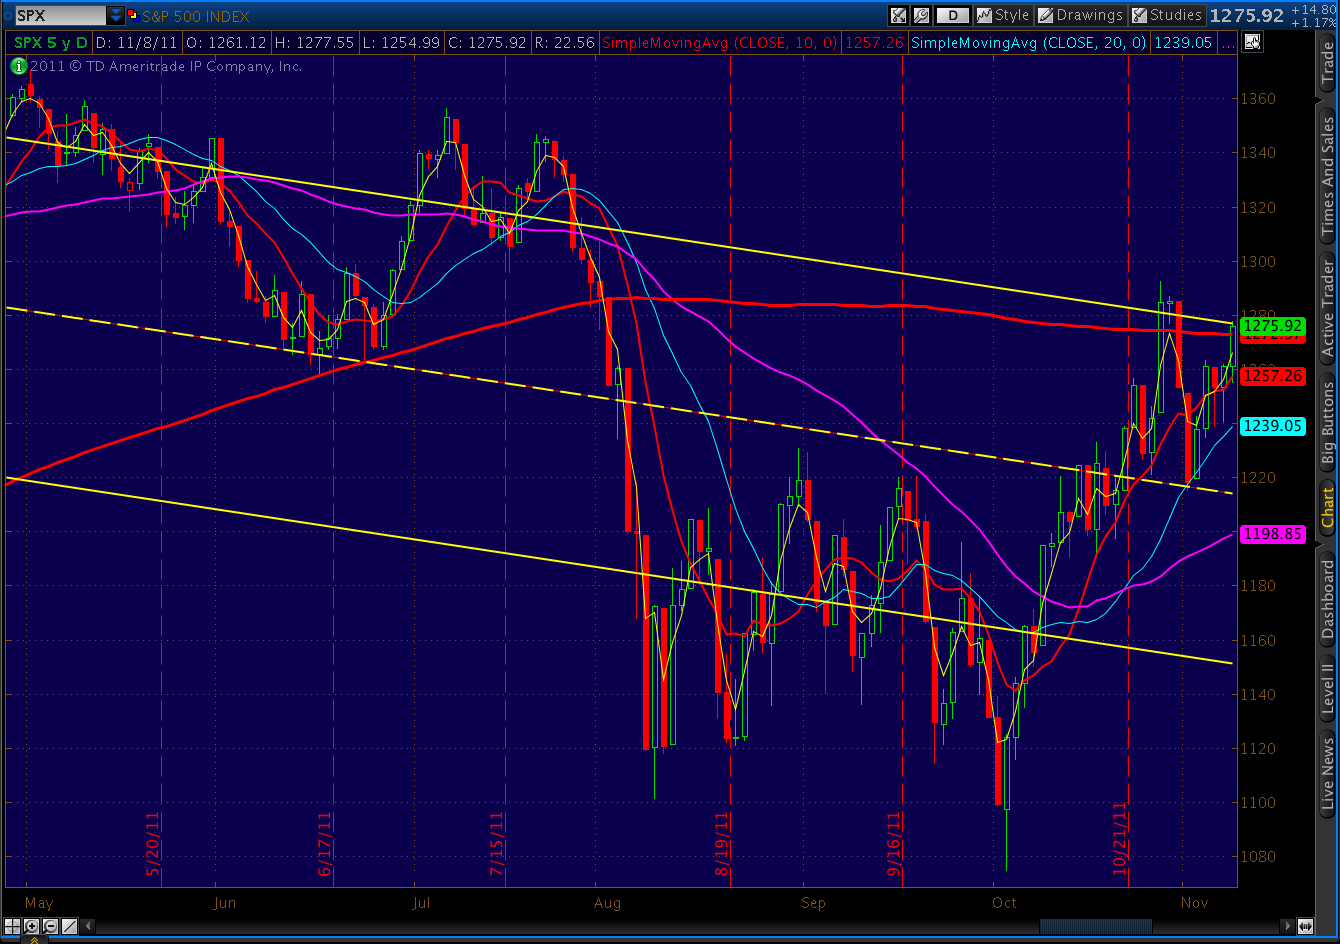Click the green 1275.92 price bubble
Viewport: 1340px width, 944px height.
tap(1272, 326)
